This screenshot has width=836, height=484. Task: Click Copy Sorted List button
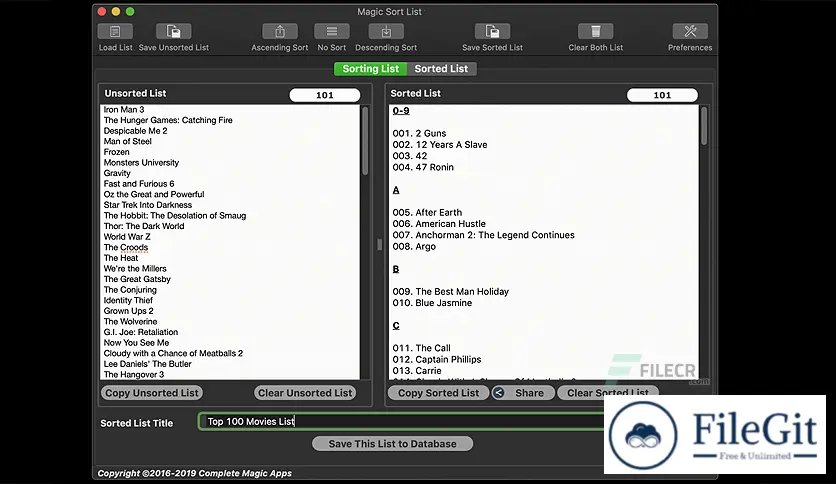coord(438,393)
